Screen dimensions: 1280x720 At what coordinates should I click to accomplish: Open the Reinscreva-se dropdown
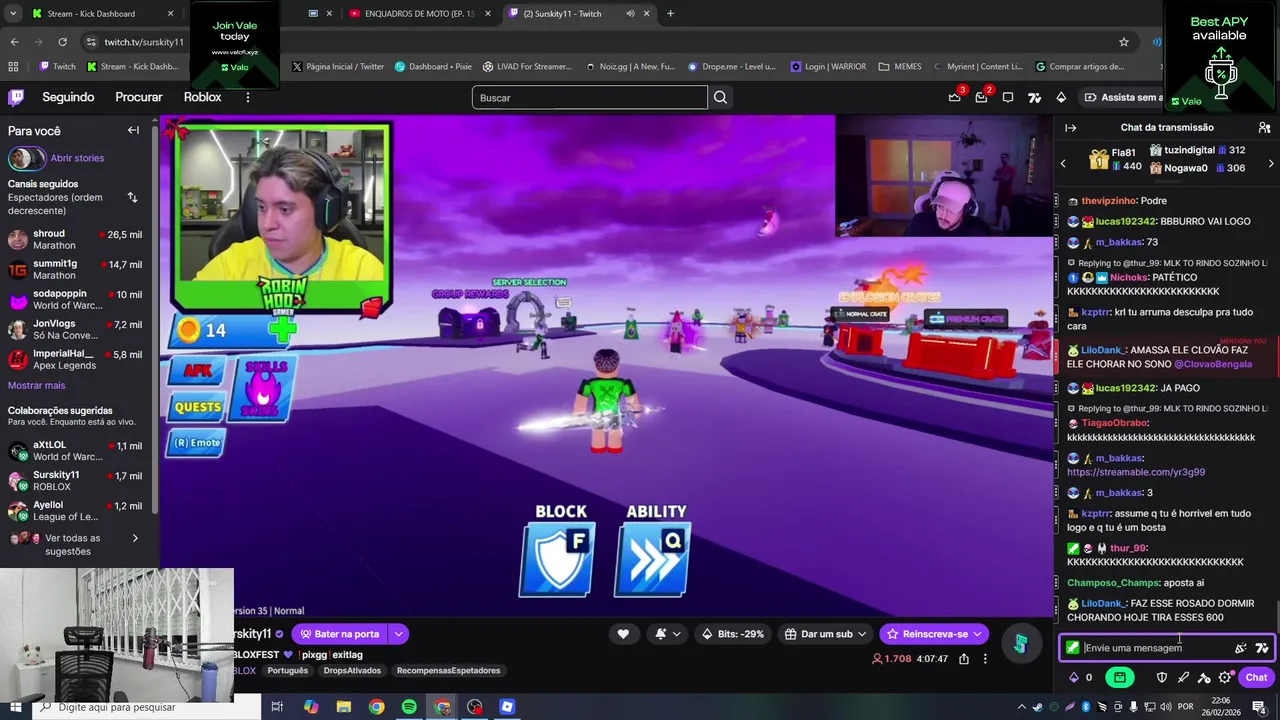977,634
